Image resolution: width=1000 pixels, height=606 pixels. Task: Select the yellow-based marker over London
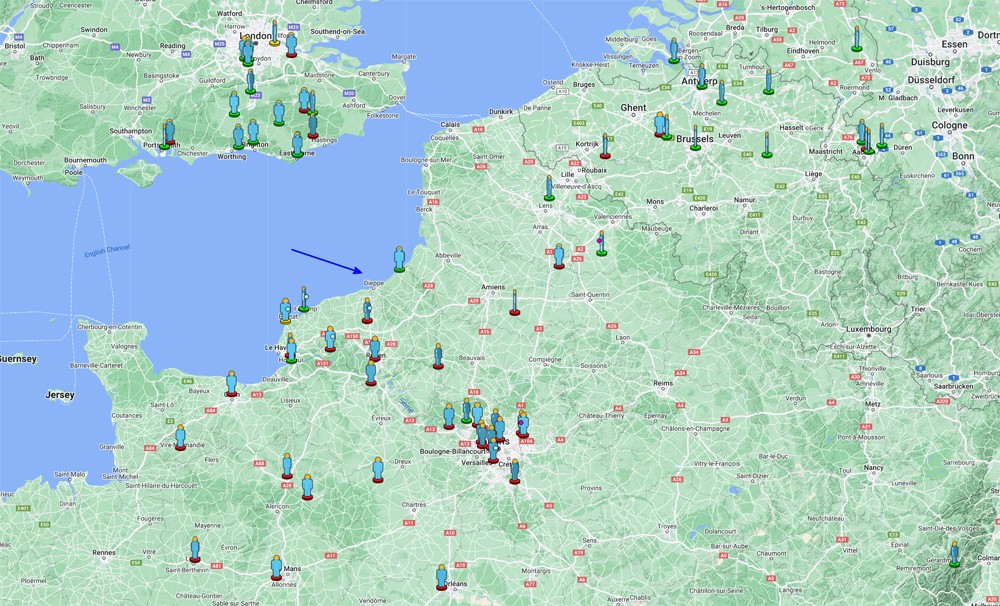coord(275,33)
